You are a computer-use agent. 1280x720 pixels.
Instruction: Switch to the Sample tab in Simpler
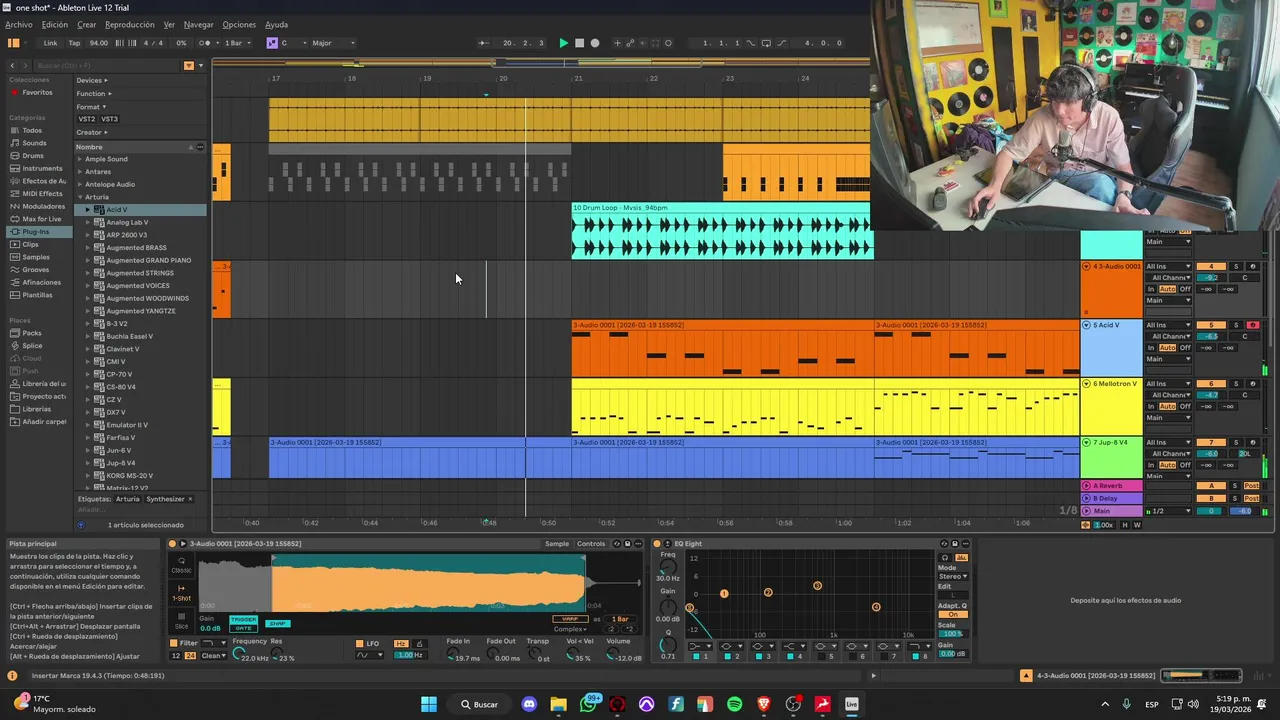tap(557, 544)
